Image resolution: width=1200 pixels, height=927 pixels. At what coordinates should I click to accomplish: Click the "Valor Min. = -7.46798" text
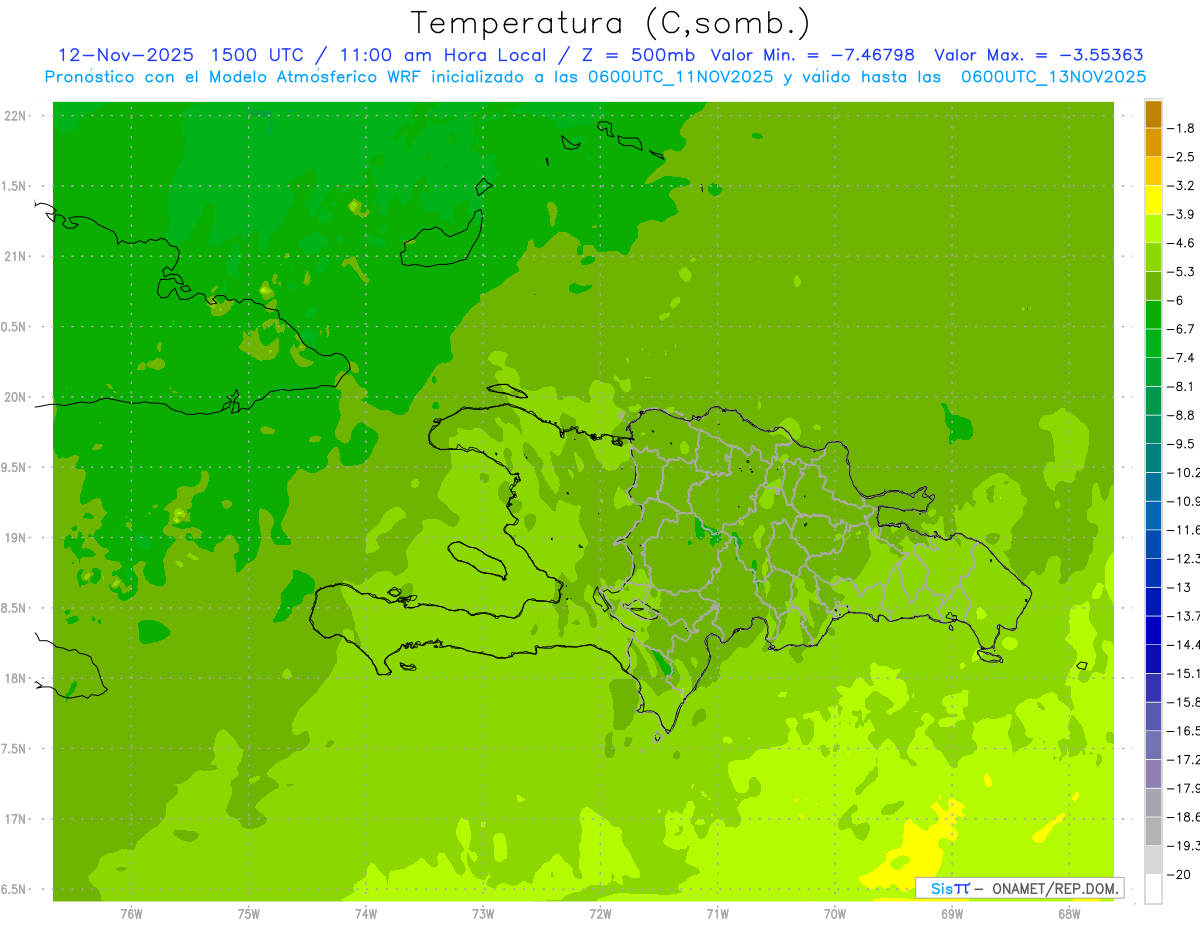coord(812,55)
